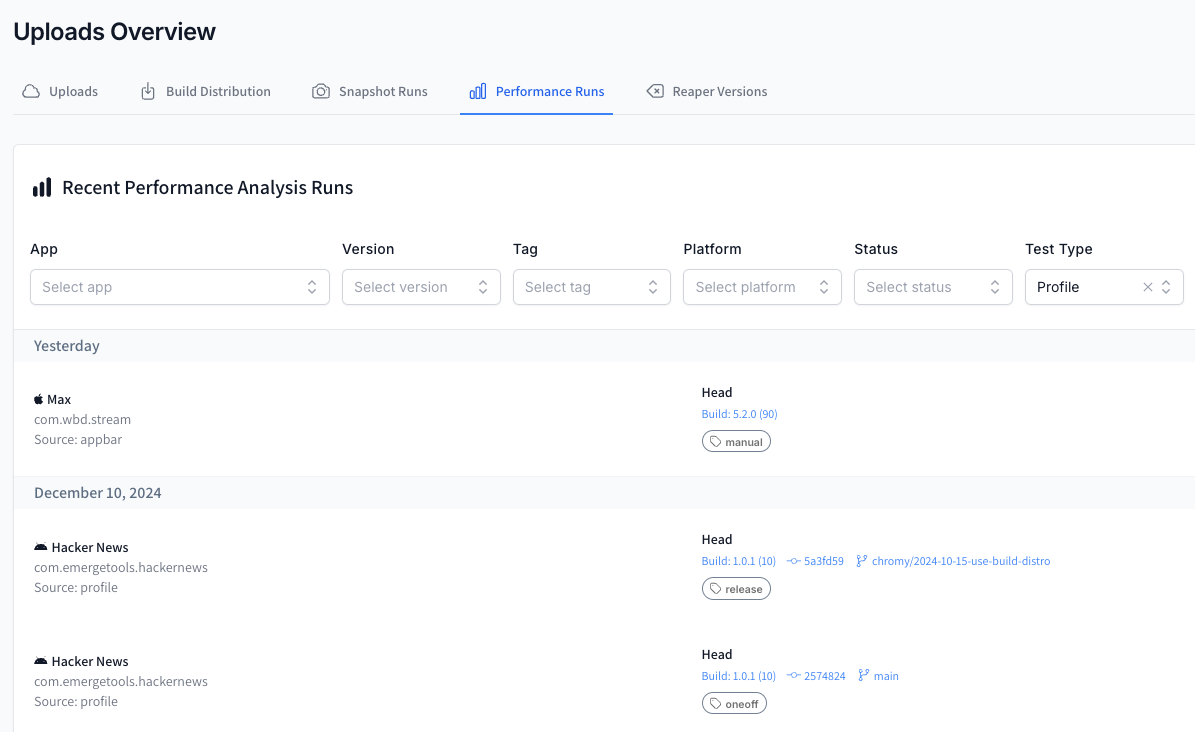1195x732 pixels.
Task: Click the Snapshot Runs camera icon
Action: [321, 91]
